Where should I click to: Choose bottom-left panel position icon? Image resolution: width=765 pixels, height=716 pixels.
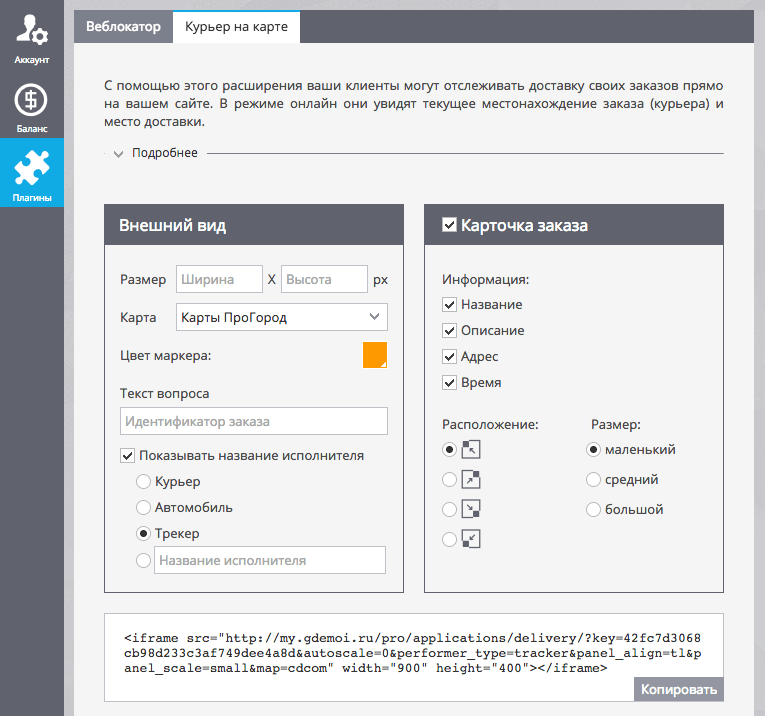coord(471,540)
